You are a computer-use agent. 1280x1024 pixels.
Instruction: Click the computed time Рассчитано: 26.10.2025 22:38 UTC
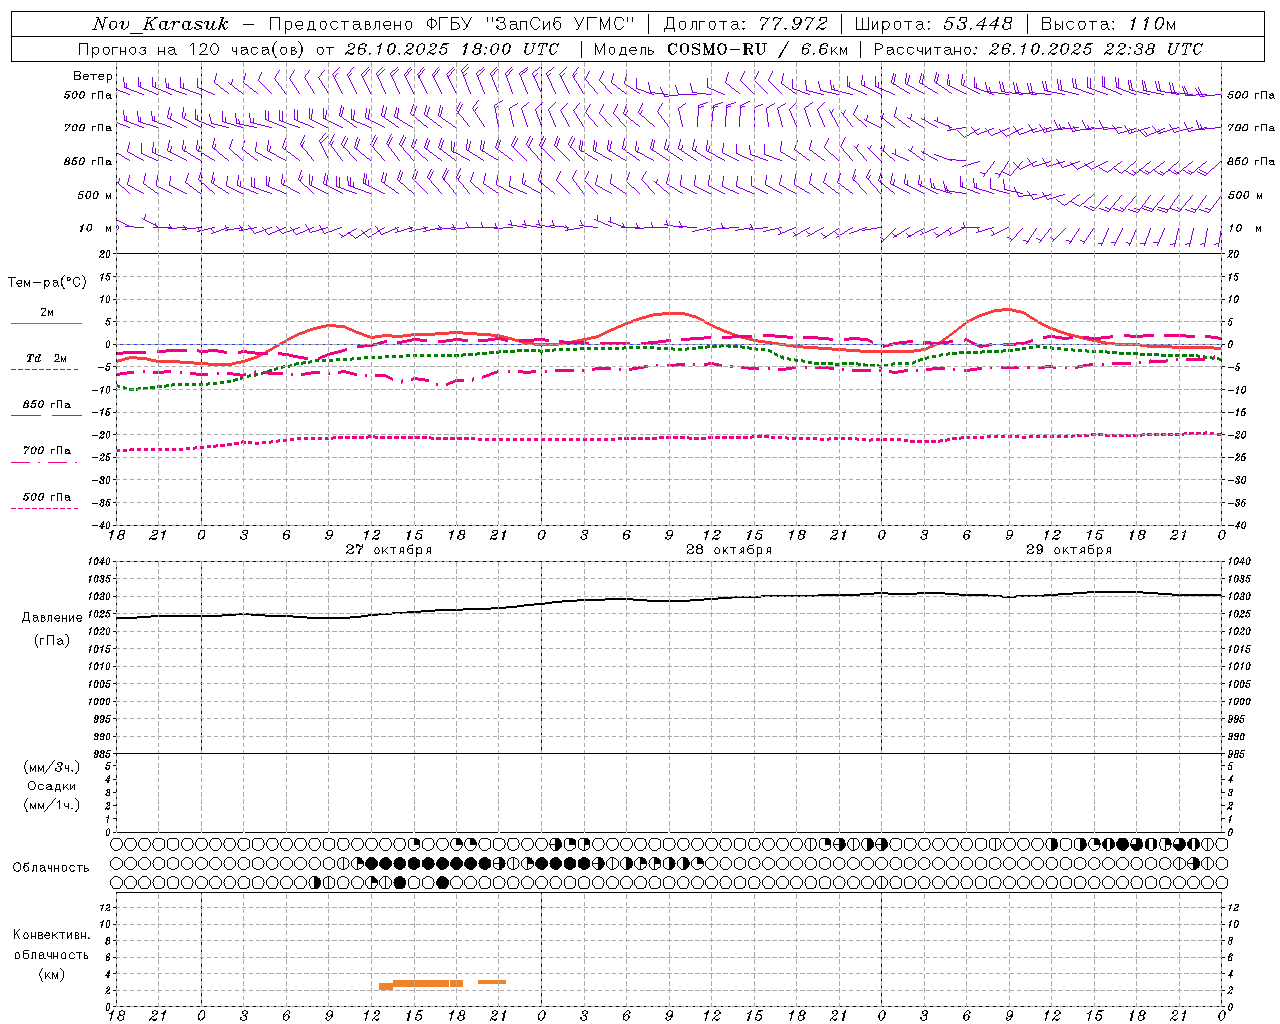[1038, 49]
